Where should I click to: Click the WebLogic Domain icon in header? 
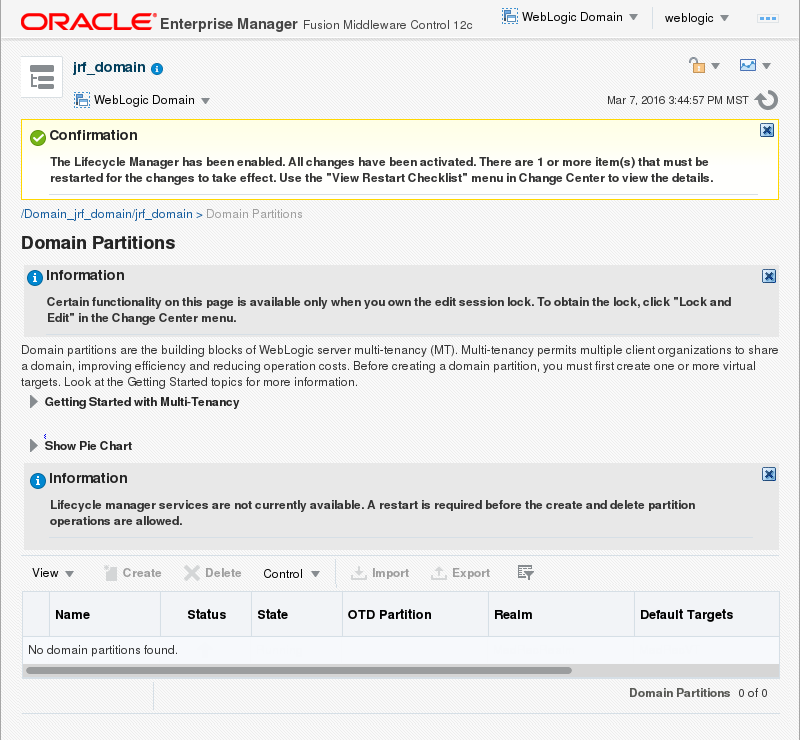click(x=510, y=16)
